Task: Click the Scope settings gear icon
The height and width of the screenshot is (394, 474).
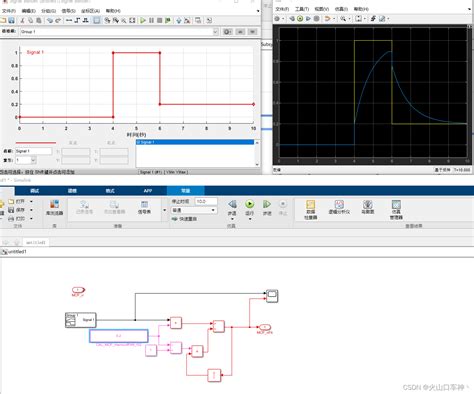Action: pyautogui.click(x=277, y=19)
